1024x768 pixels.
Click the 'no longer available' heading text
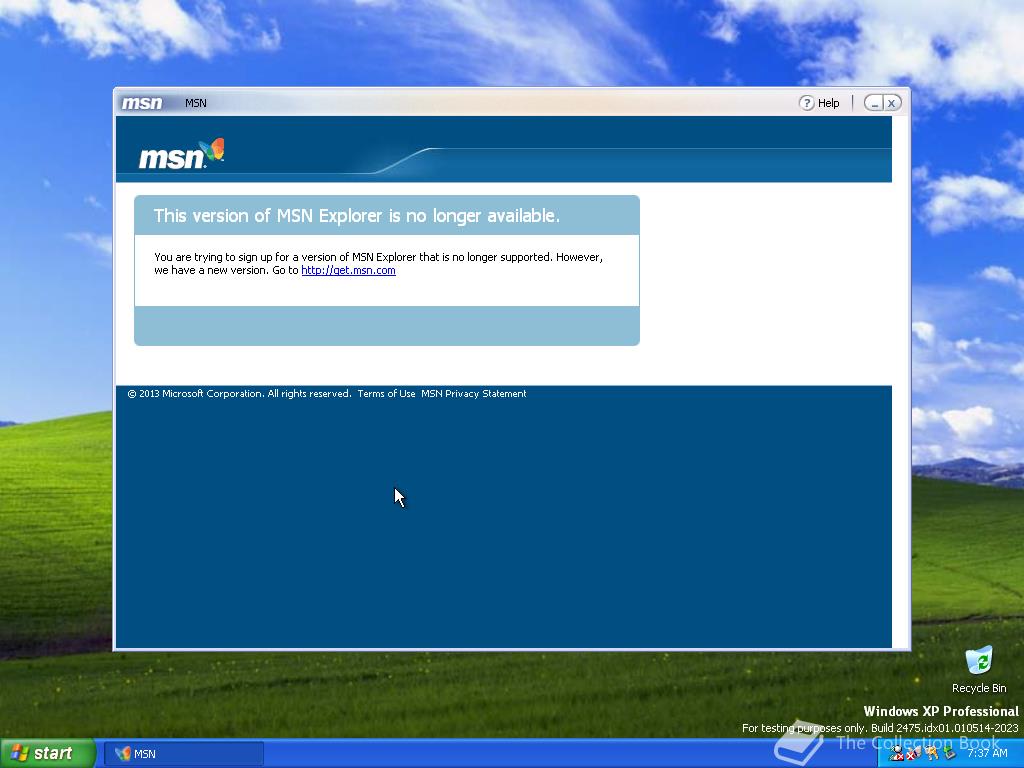357,216
